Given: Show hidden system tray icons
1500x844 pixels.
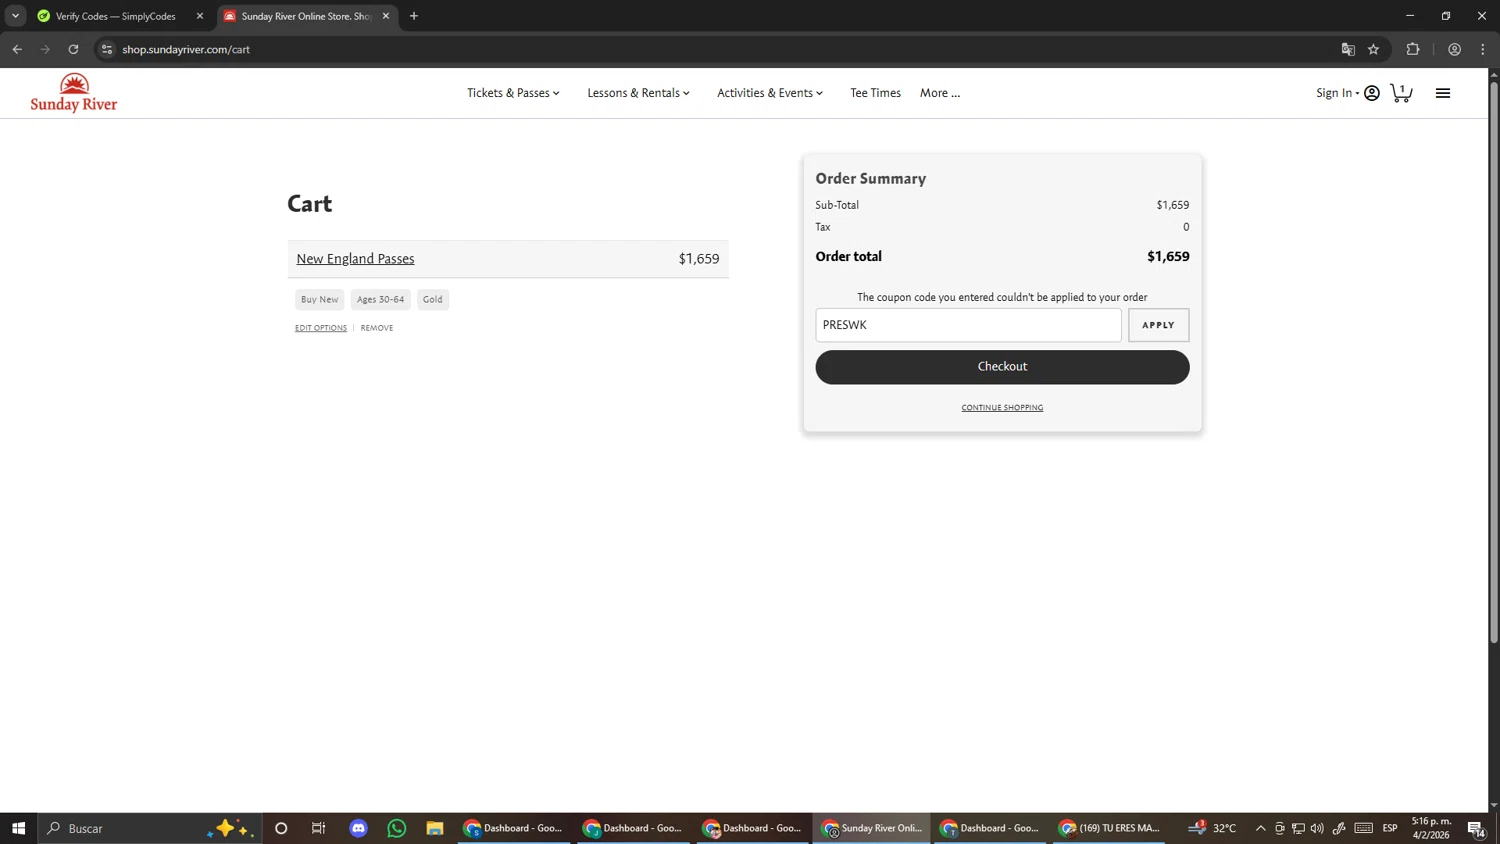Looking at the screenshot, I should pyautogui.click(x=1261, y=828).
